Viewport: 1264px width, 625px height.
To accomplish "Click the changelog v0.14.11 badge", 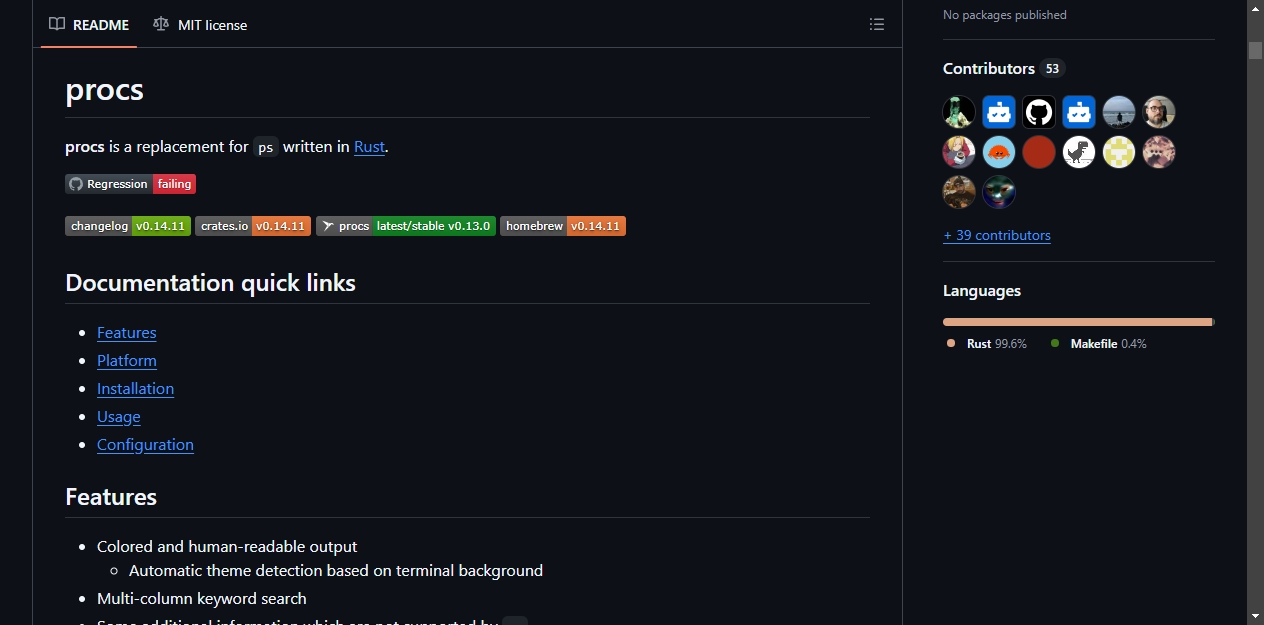I will (128, 226).
